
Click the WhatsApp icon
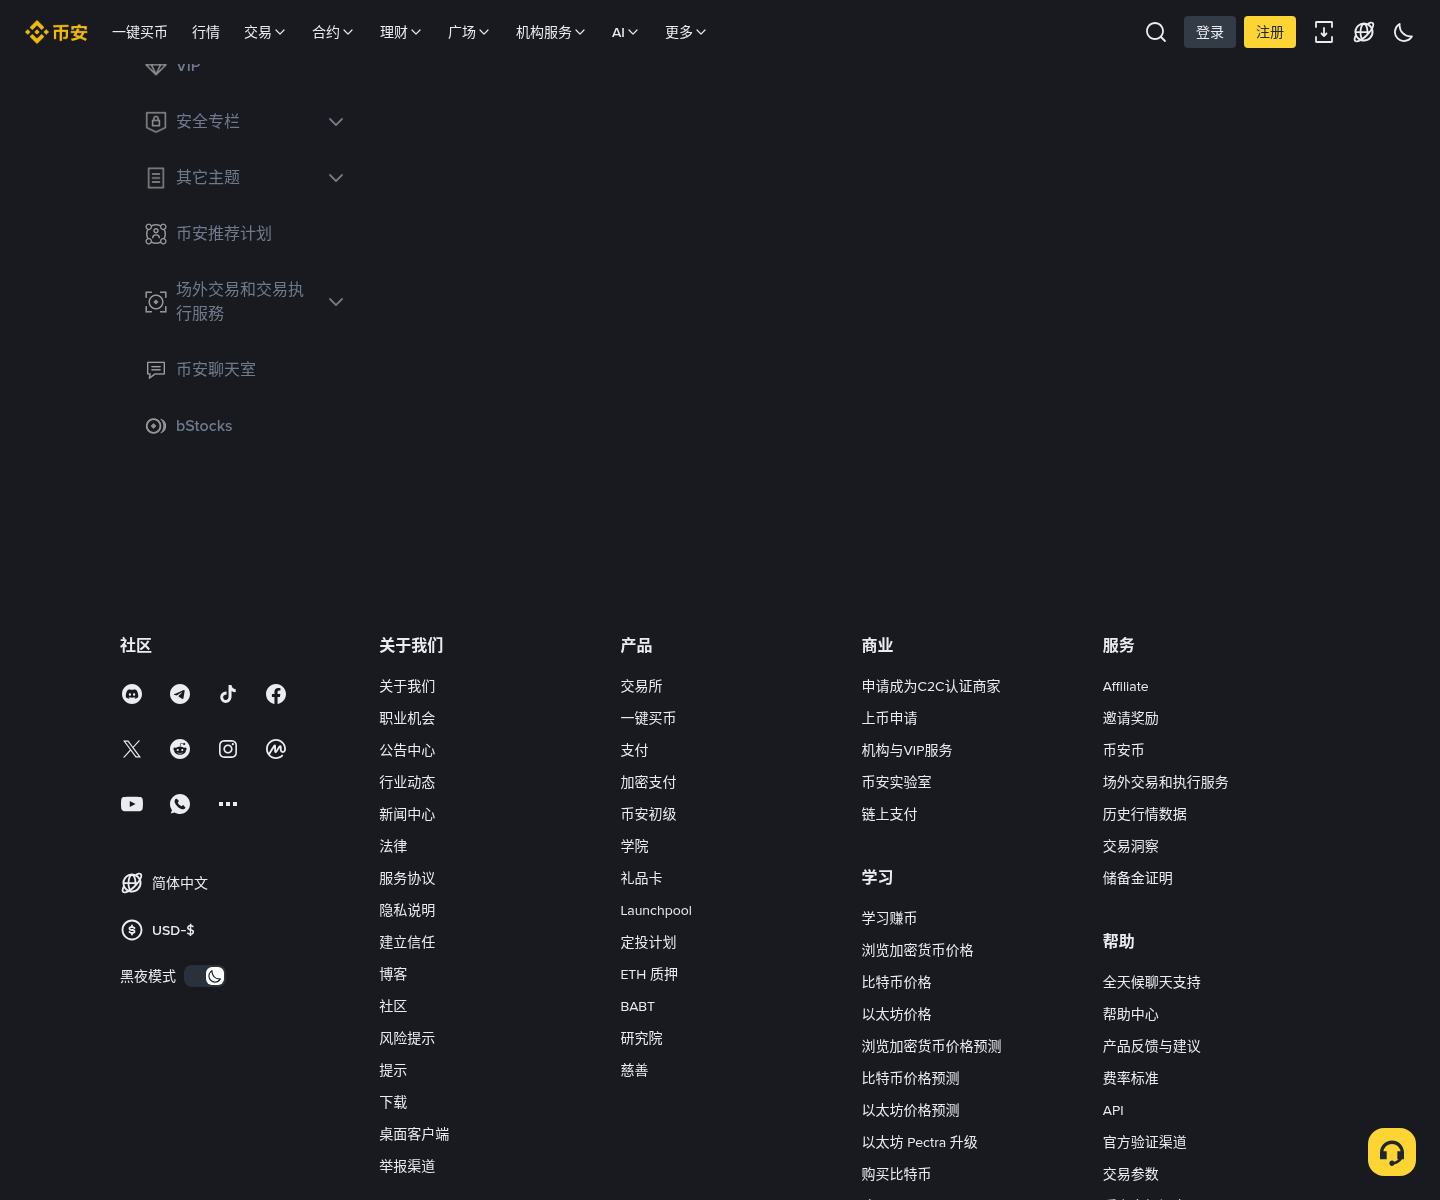(x=180, y=804)
